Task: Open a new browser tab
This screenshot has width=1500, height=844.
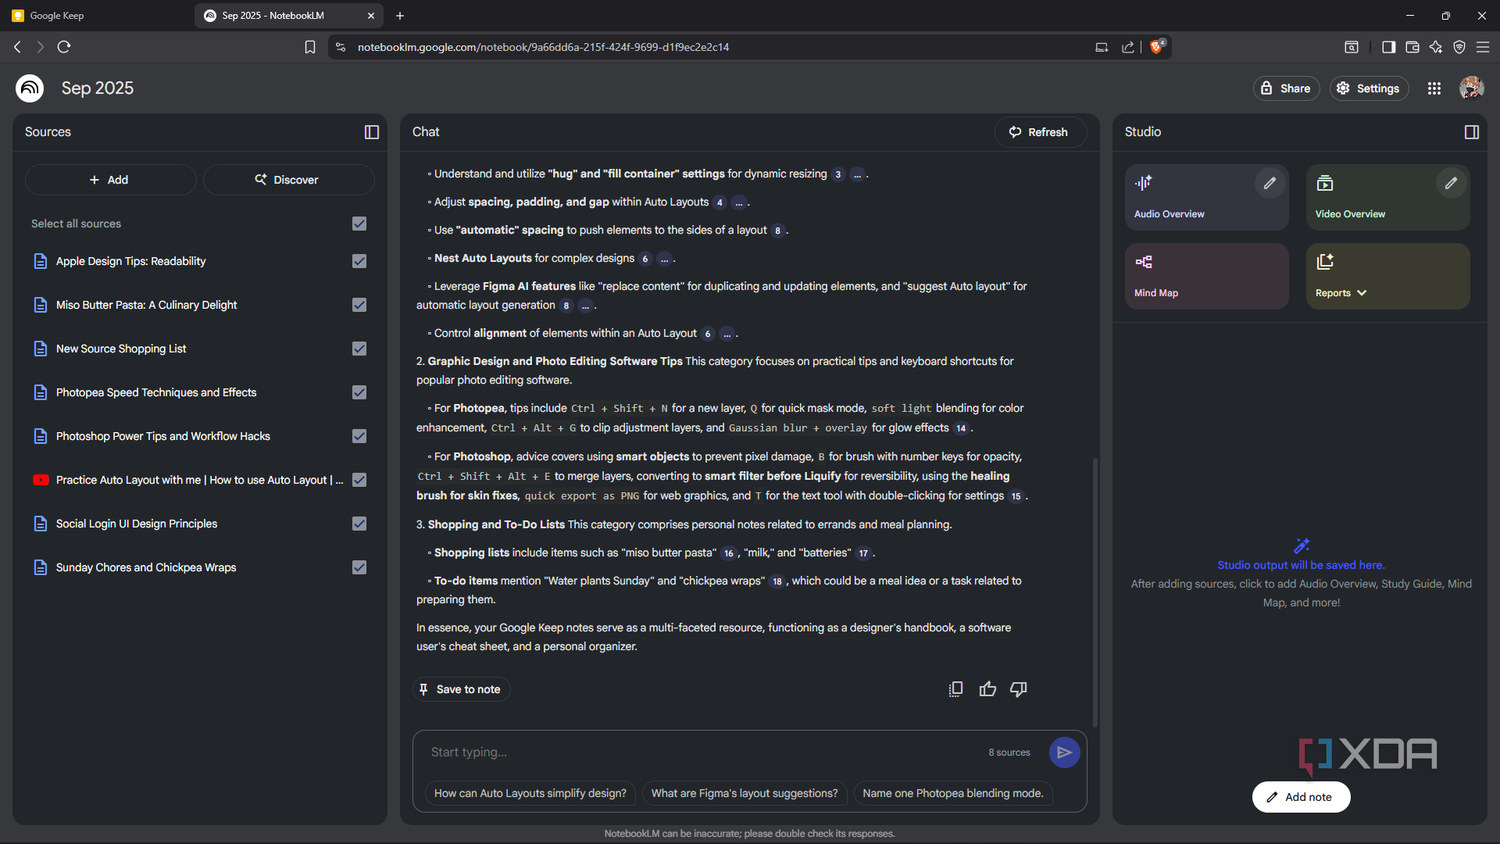Action: pyautogui.click(x=400, y=16)
